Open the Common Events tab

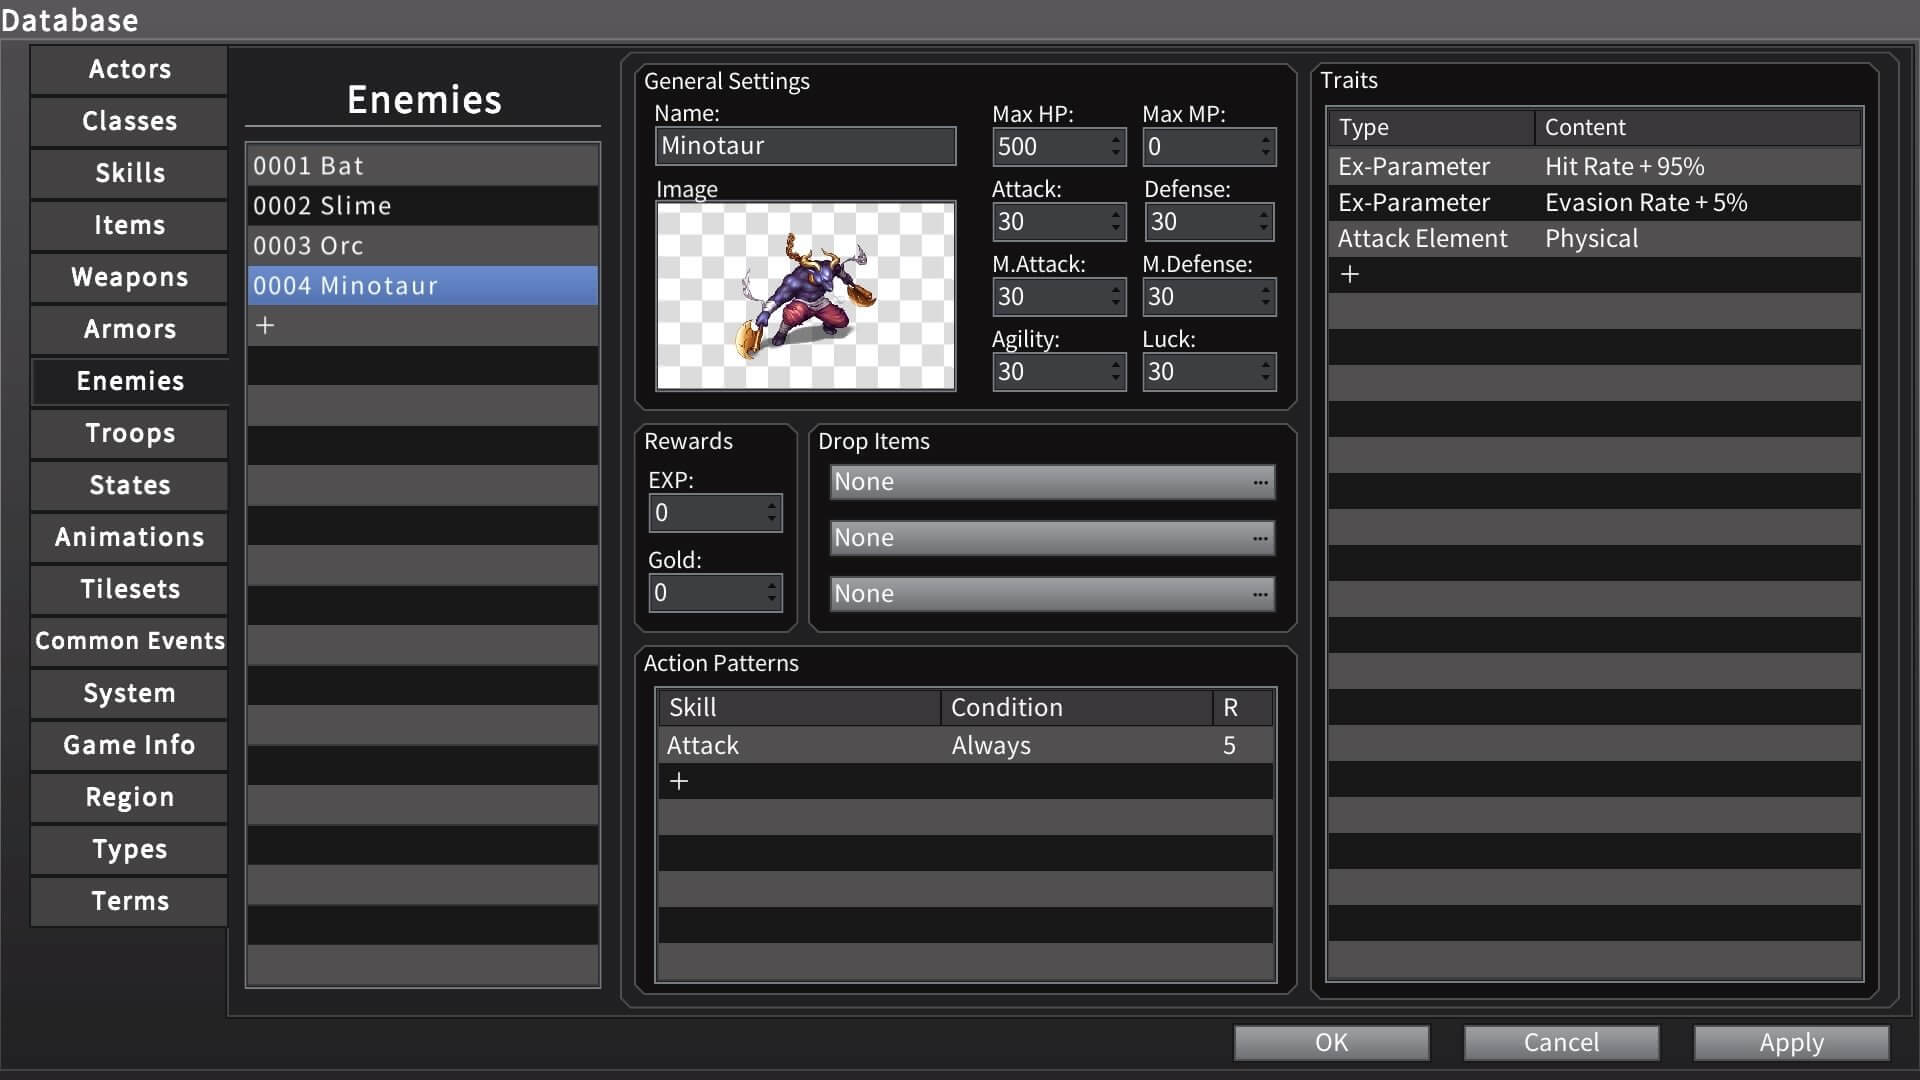point(130,642)
